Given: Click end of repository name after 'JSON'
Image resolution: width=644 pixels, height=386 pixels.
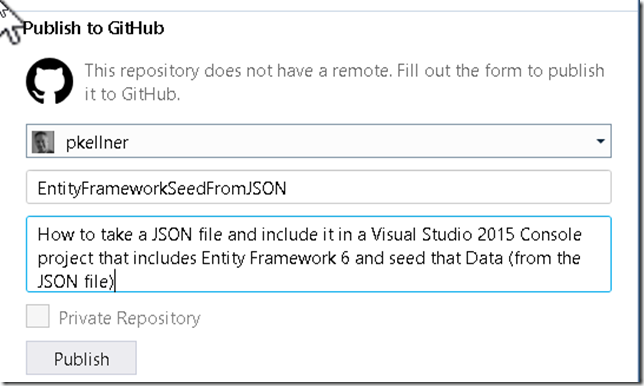Looking at the screenshot, I should coord(287,188).
